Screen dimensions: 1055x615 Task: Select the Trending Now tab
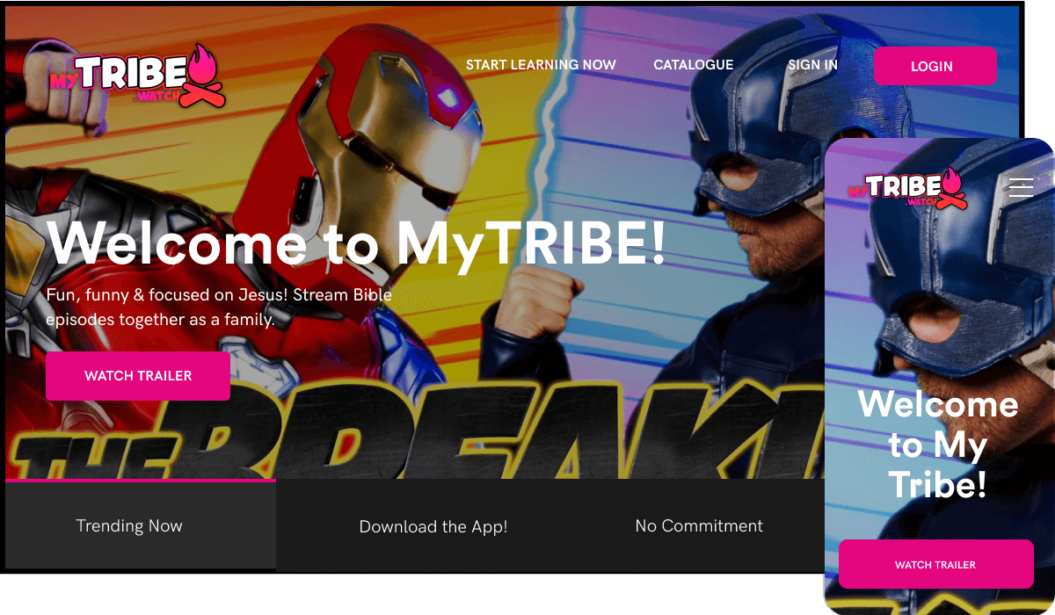pyautogui.click(x=140, y=526)
